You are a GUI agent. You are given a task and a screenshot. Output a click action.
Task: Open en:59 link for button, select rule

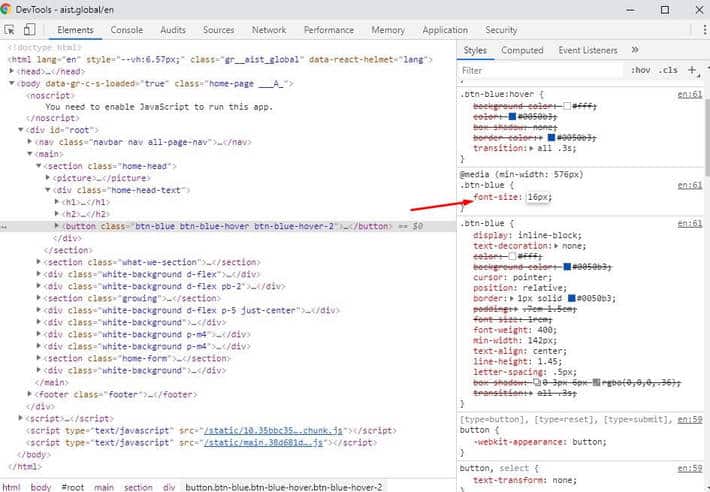pos(690,468)
